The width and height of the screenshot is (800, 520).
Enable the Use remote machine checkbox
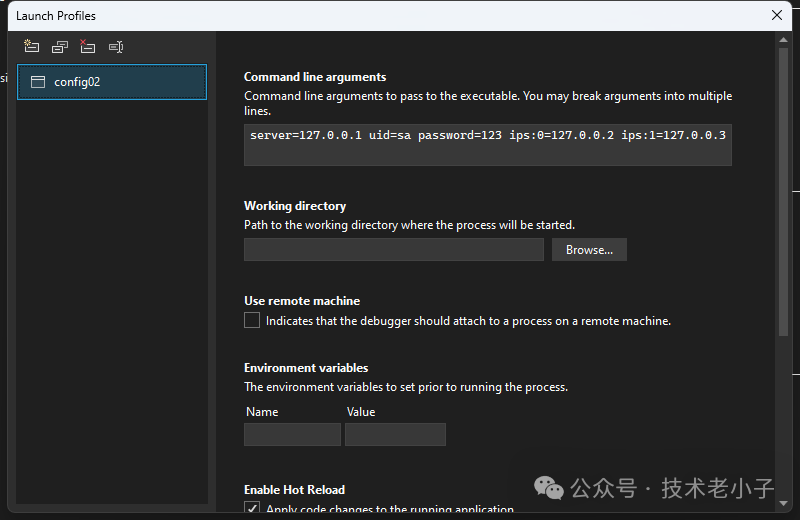[252, 321]
